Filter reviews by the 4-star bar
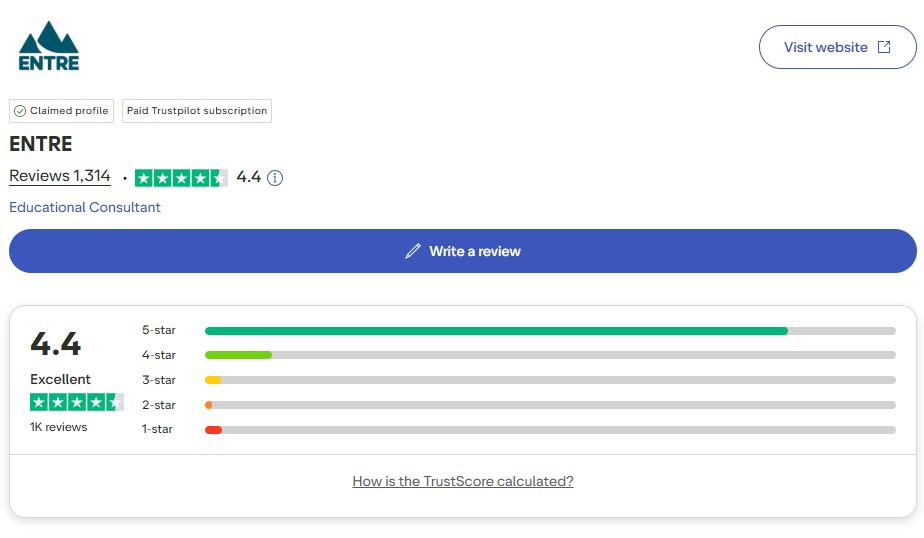The image size is (924, 538). (x=550, y=355)
